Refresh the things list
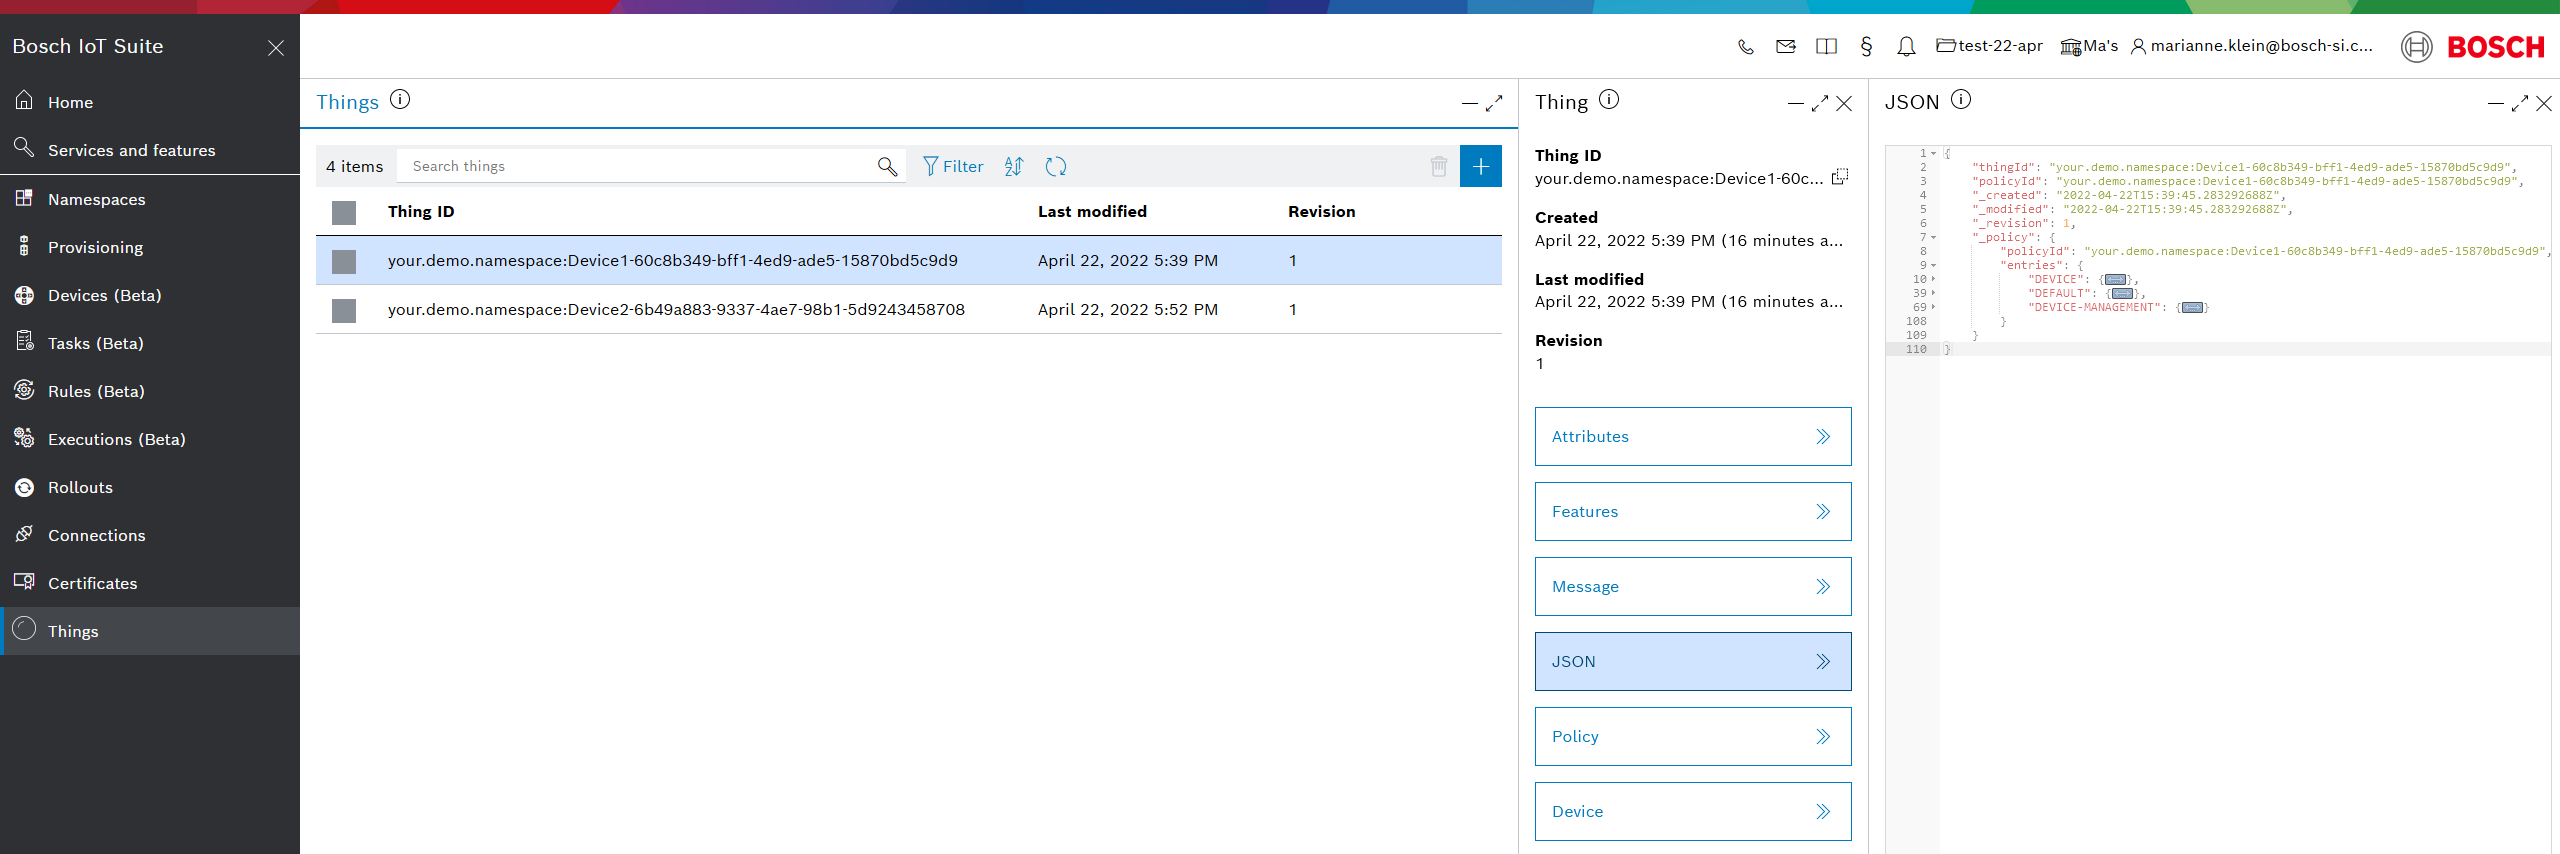 [1056, 166]
